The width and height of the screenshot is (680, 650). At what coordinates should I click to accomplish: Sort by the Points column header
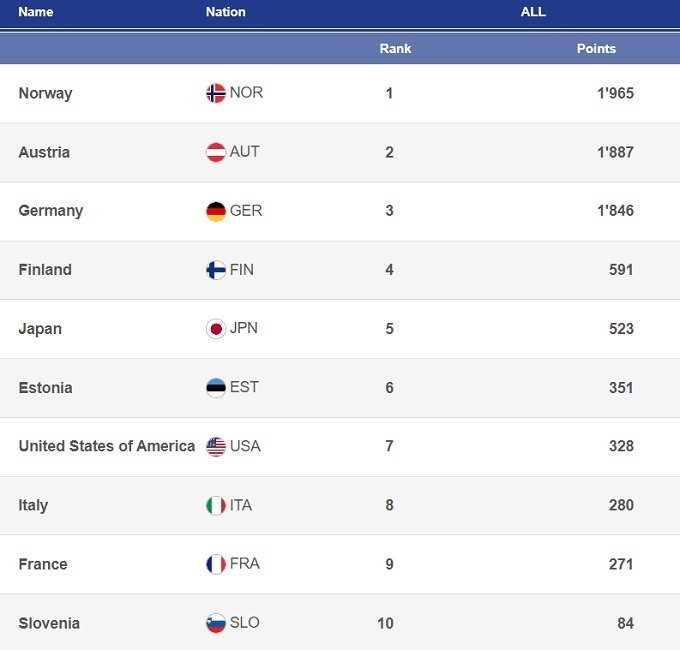click(x=596, y=48)
